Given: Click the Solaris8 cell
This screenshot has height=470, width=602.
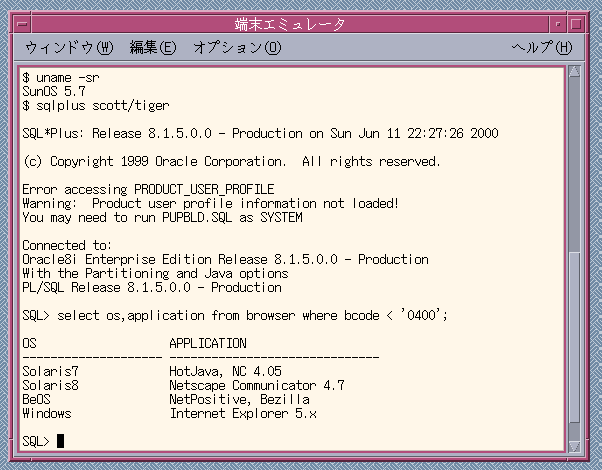Looking at the screenshot, I should [x=50, y=386].
